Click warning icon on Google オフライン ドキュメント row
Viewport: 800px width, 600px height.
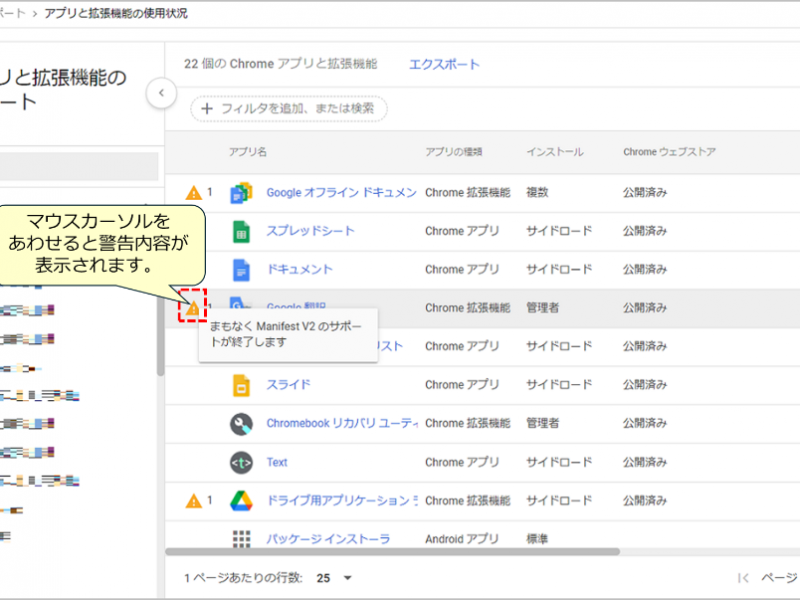point(193,193)
